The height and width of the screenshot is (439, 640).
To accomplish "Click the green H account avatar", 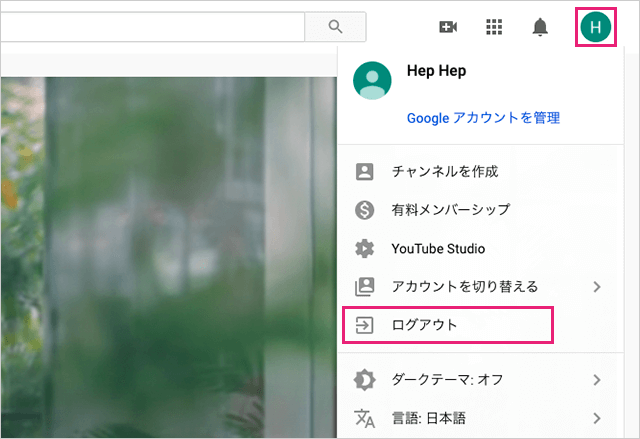I will [x=596, y=27].
